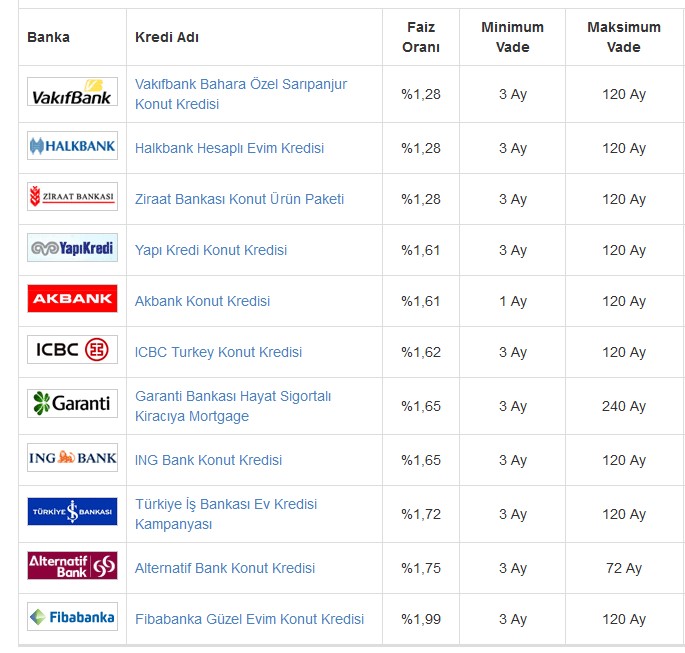Open Halkbank Hesaplı Evim Kredisi link
The width and height of the screenshot is (685, 653).
pyautogui.click(x=229, y=148)
